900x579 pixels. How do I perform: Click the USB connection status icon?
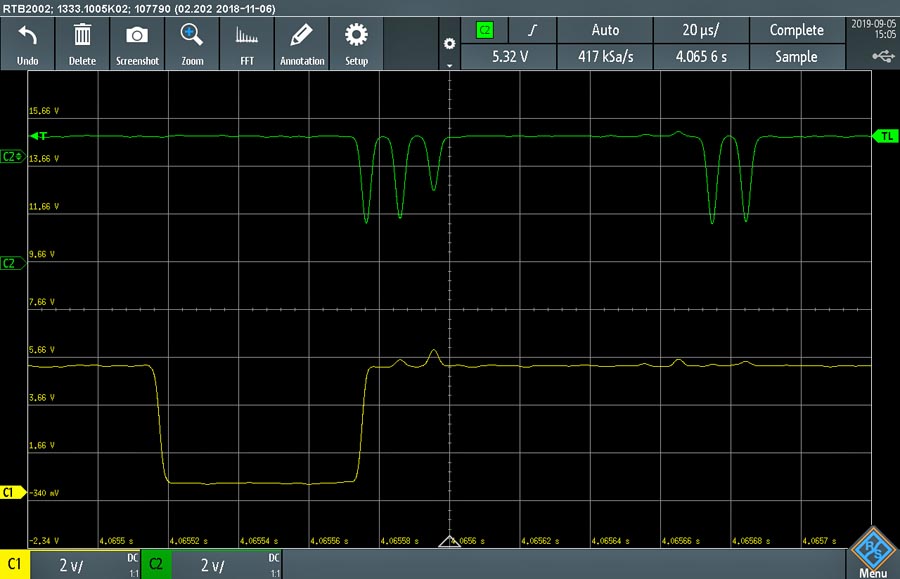[x=883, y=56]
